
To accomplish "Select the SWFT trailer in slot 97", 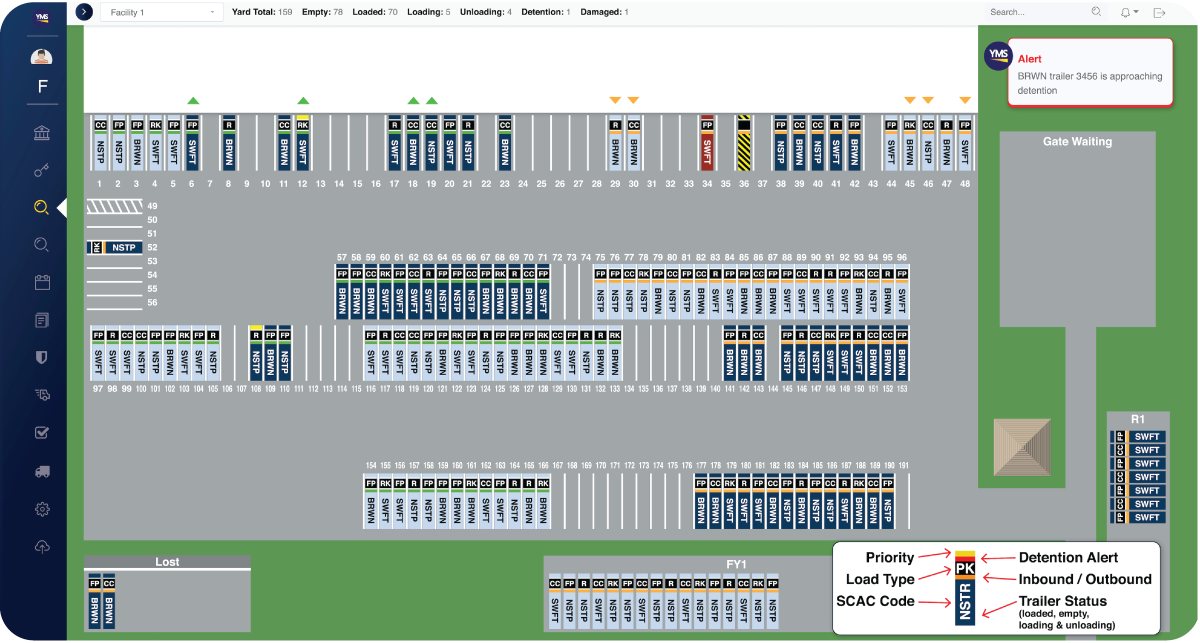I will coord(98,354).
